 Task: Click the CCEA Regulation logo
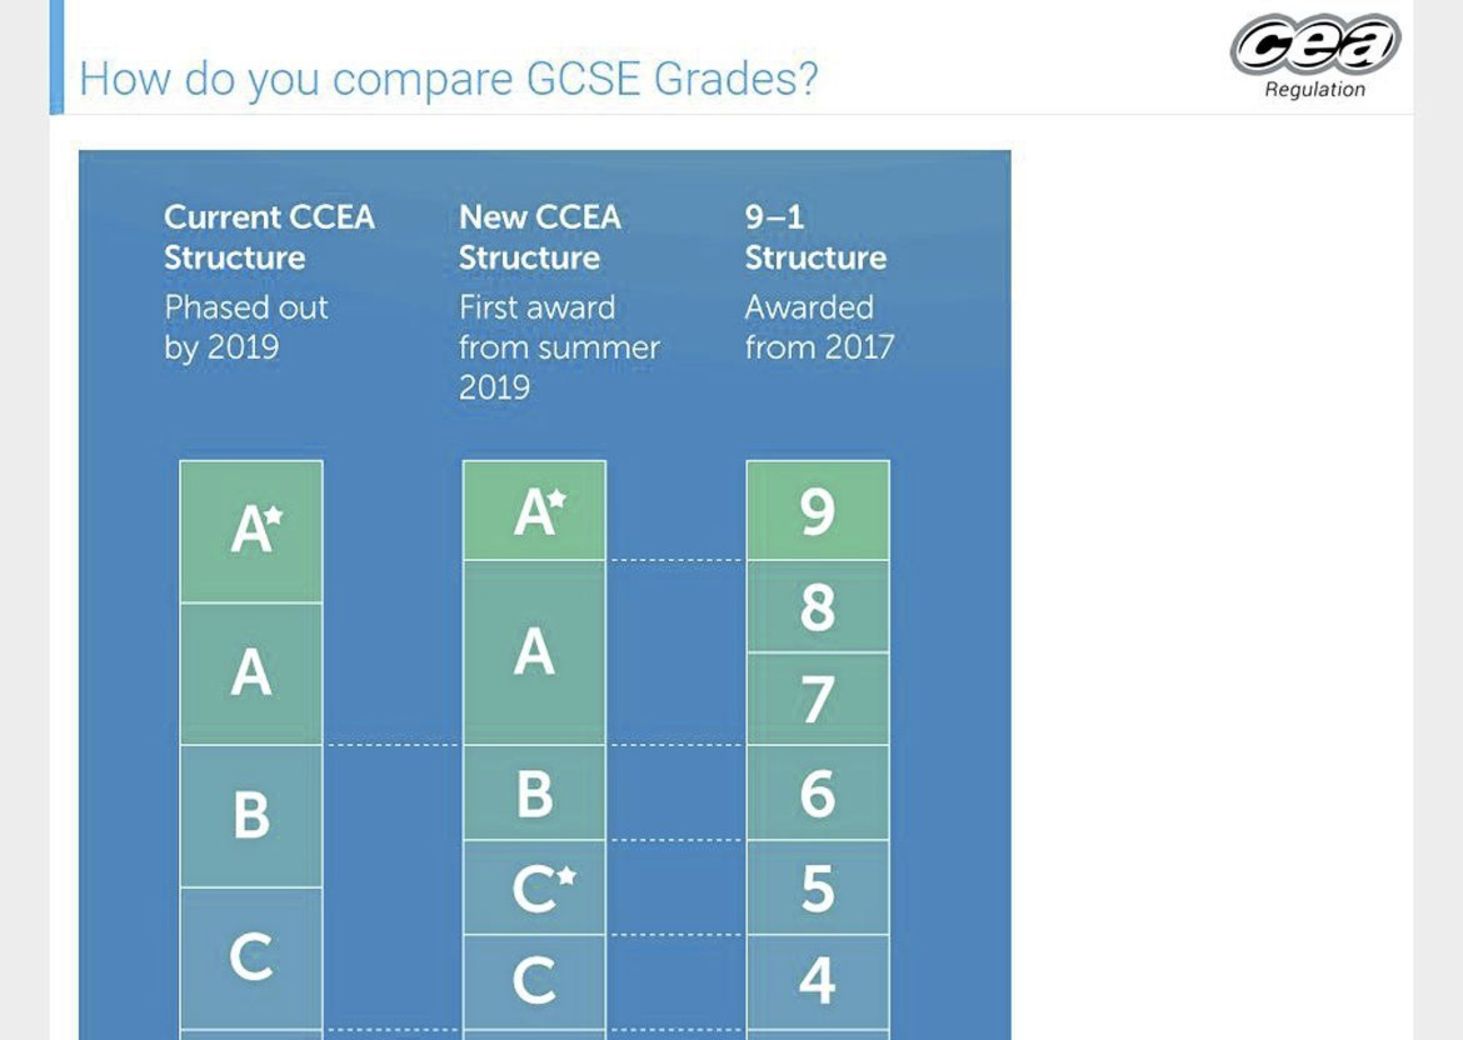1314,57
